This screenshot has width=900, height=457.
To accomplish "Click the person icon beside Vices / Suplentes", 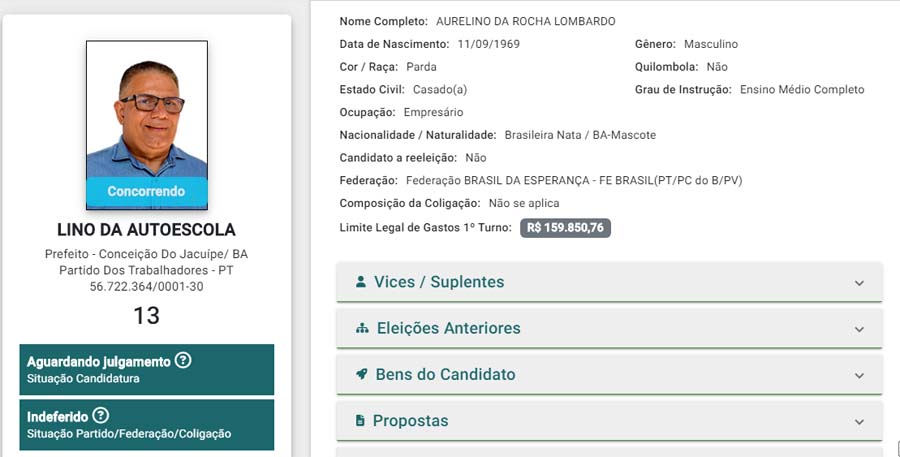I will [x=361, y=282].
